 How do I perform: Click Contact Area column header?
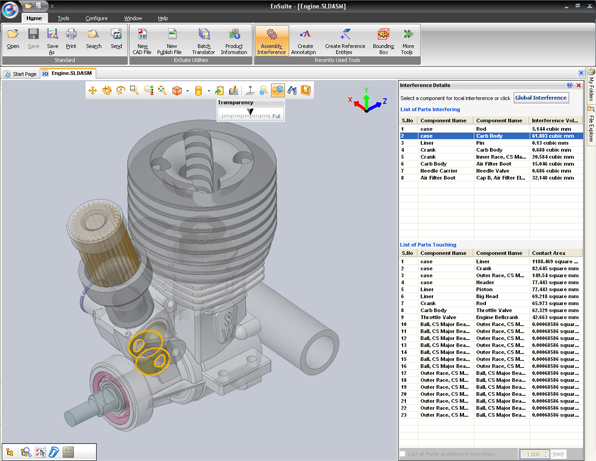(x=556, y=253)
